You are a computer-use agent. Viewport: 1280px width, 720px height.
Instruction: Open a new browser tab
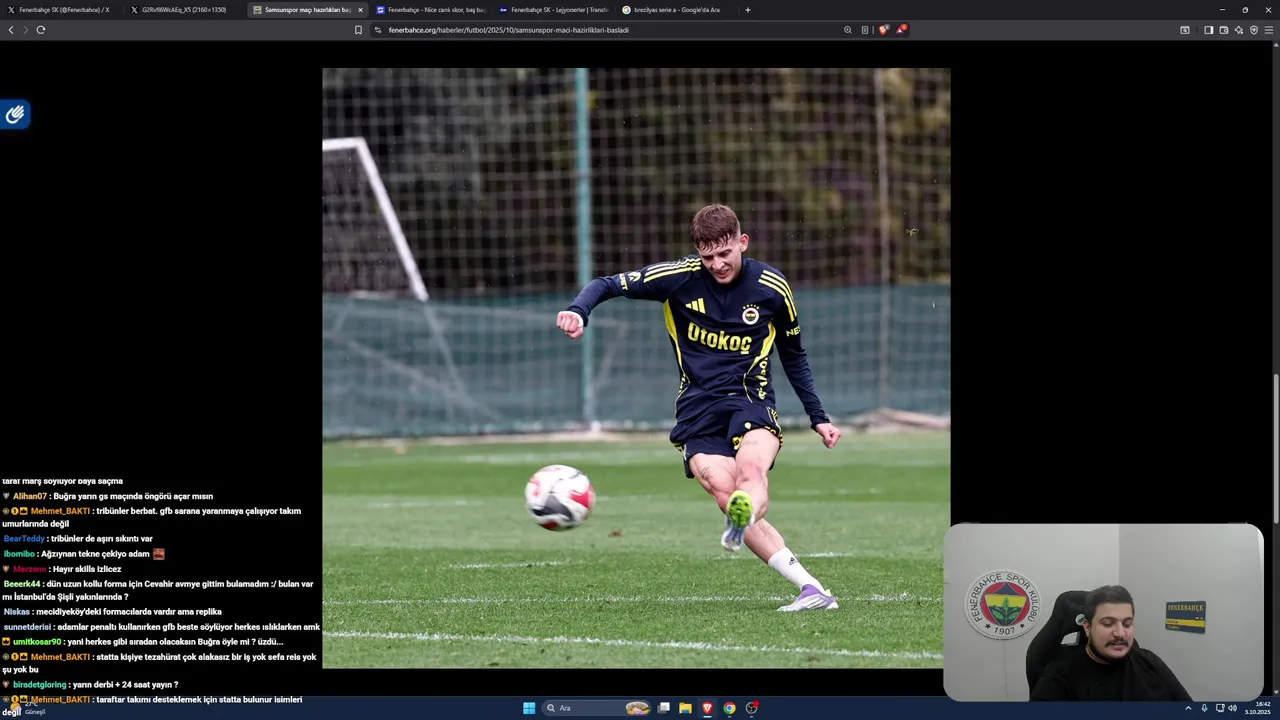point(747,10)
